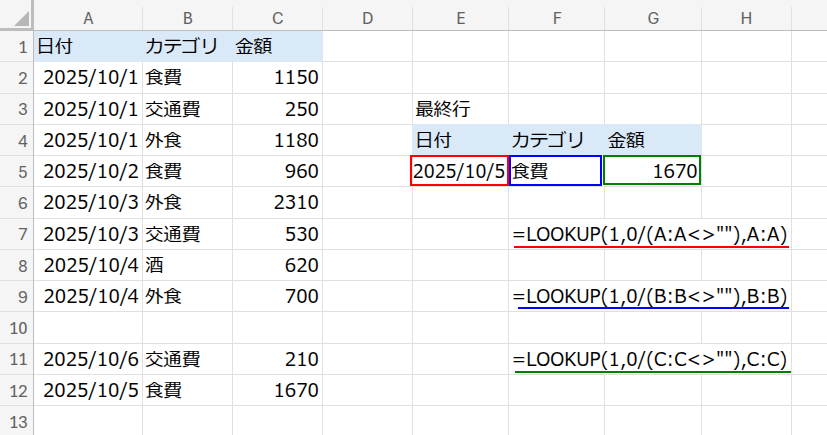This screenshot has width=827, height=435.
Task: Select row 5 header
Action: [x=17, y=171]
